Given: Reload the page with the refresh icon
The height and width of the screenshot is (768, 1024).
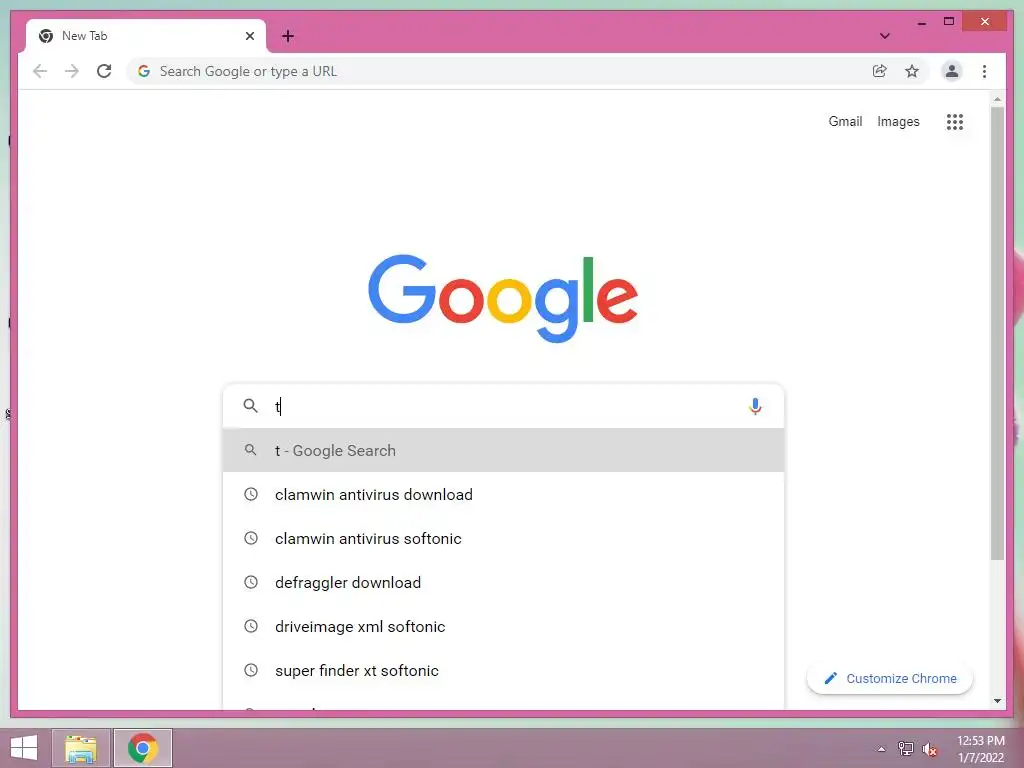Looking at the screenshot, I should click(x=104, y=71).
